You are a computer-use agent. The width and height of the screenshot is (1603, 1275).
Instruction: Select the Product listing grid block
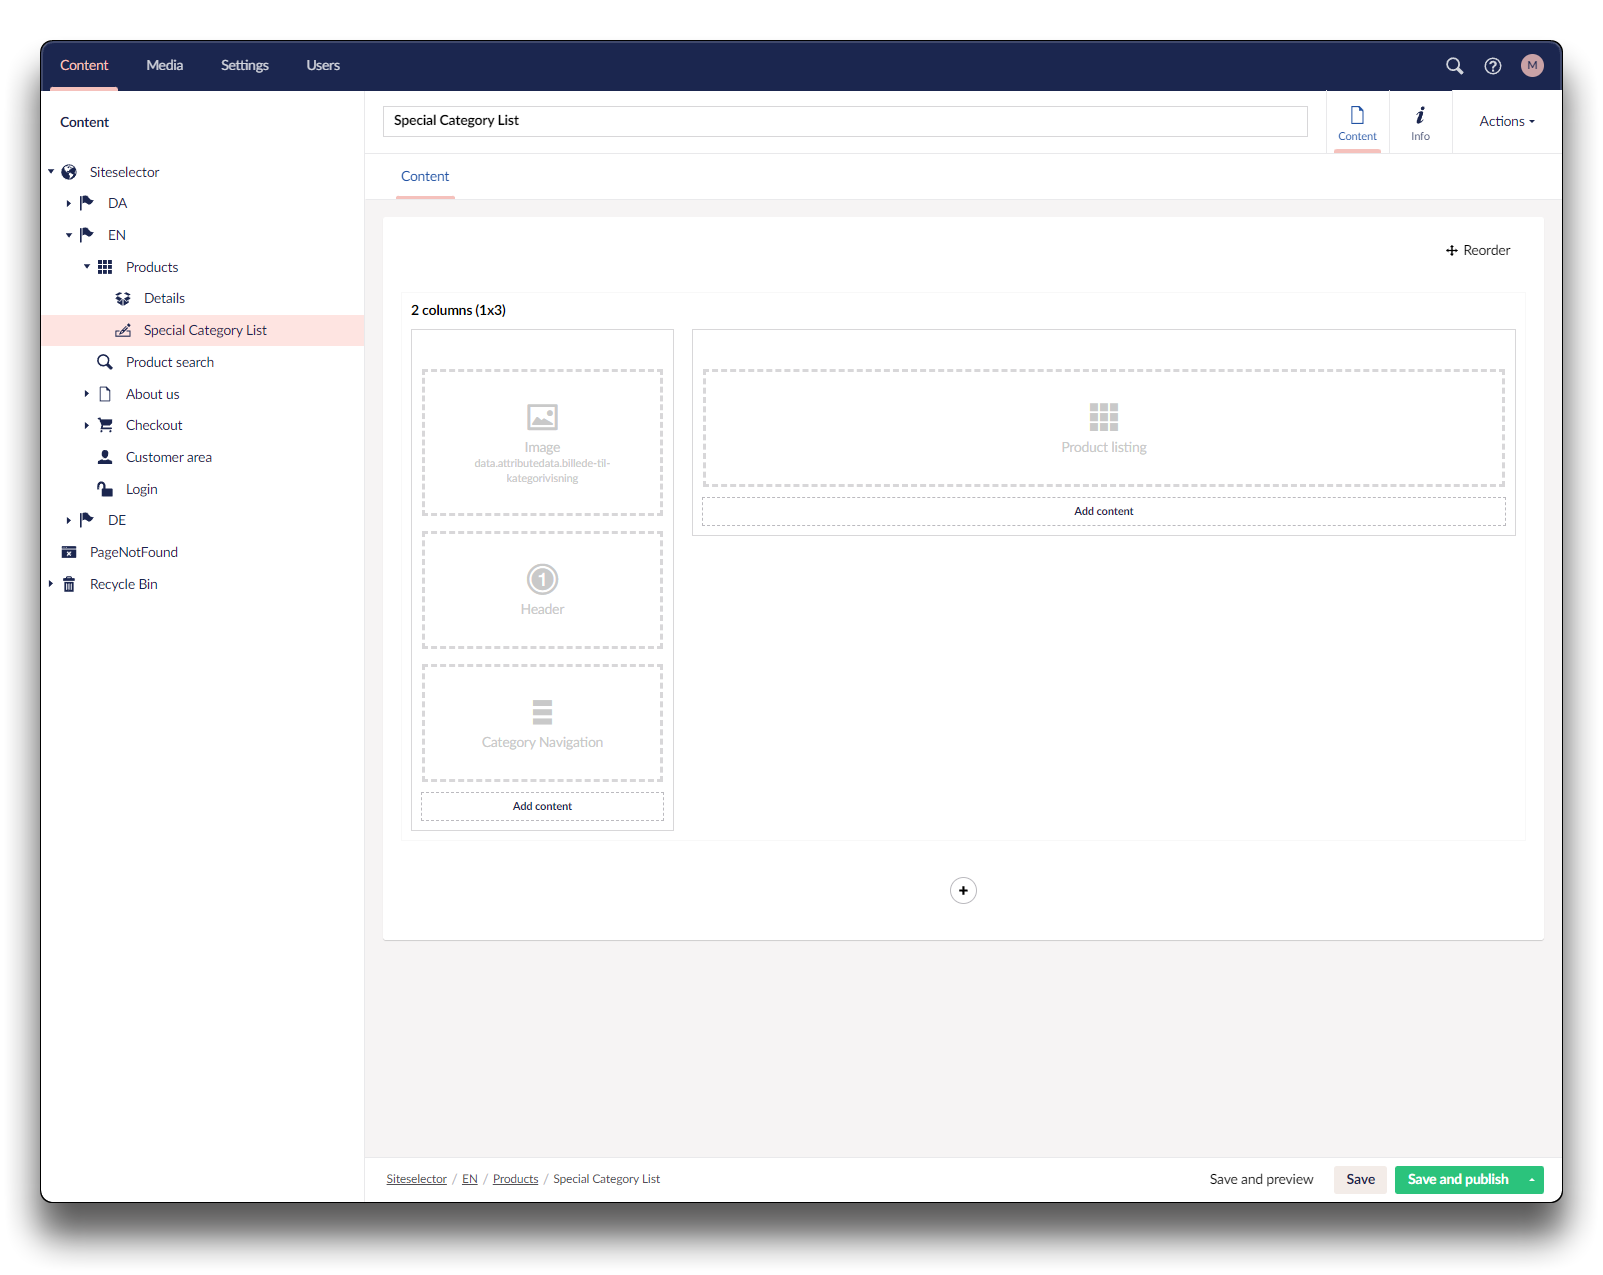(1103, 428)
